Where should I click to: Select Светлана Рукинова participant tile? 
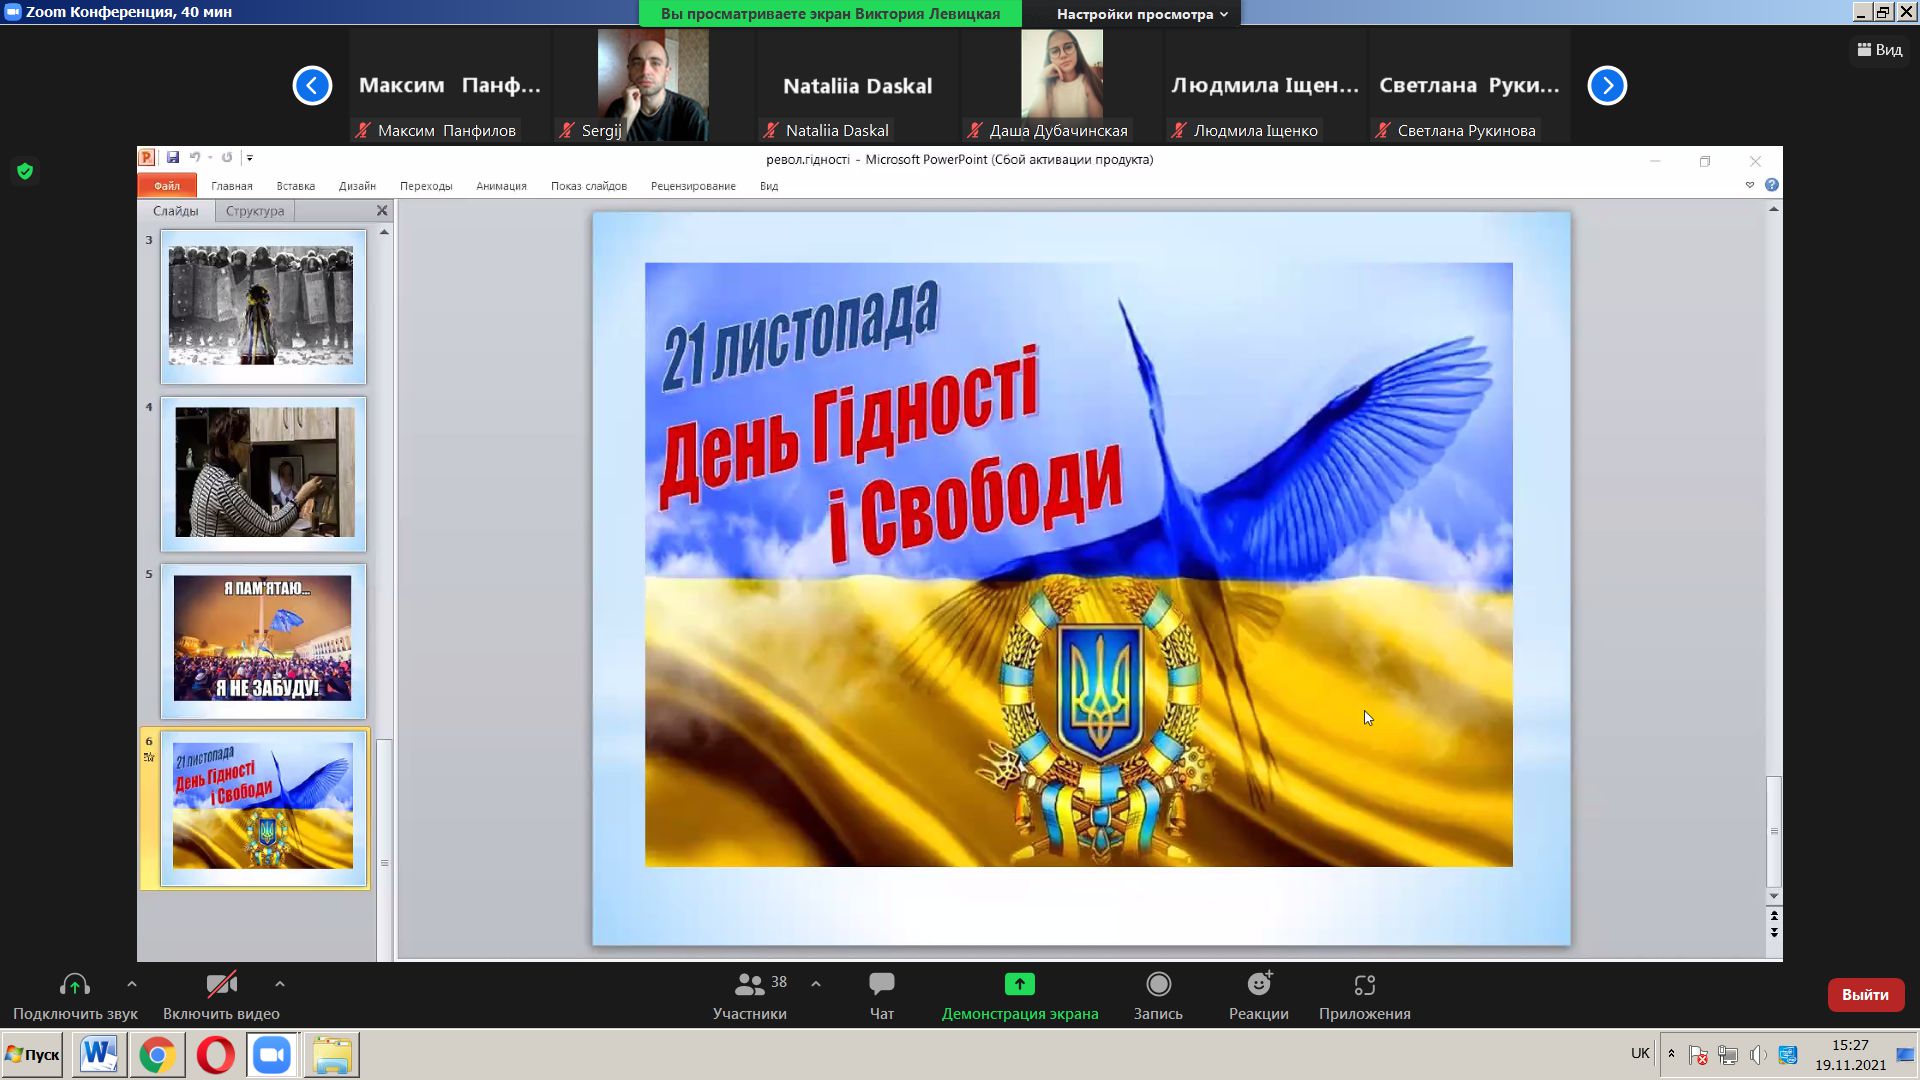click(x=1469, y=85)
